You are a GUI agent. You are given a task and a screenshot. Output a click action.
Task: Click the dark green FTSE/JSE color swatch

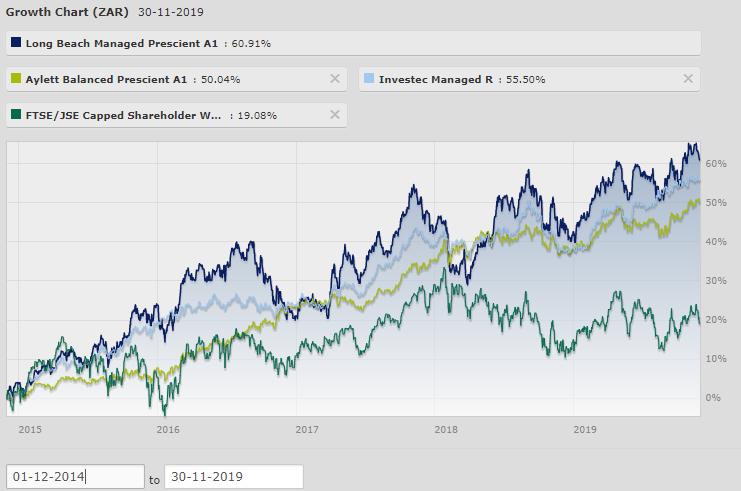pos(15,115)
